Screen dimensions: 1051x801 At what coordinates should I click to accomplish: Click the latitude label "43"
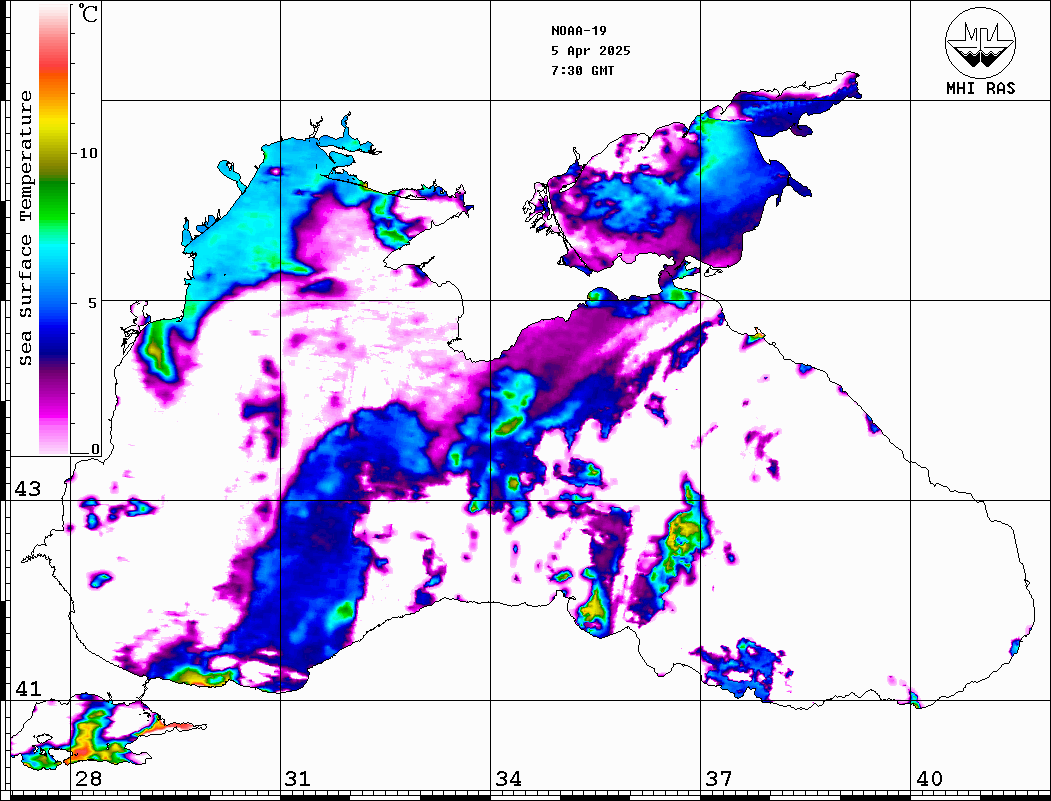coord(28,489)
